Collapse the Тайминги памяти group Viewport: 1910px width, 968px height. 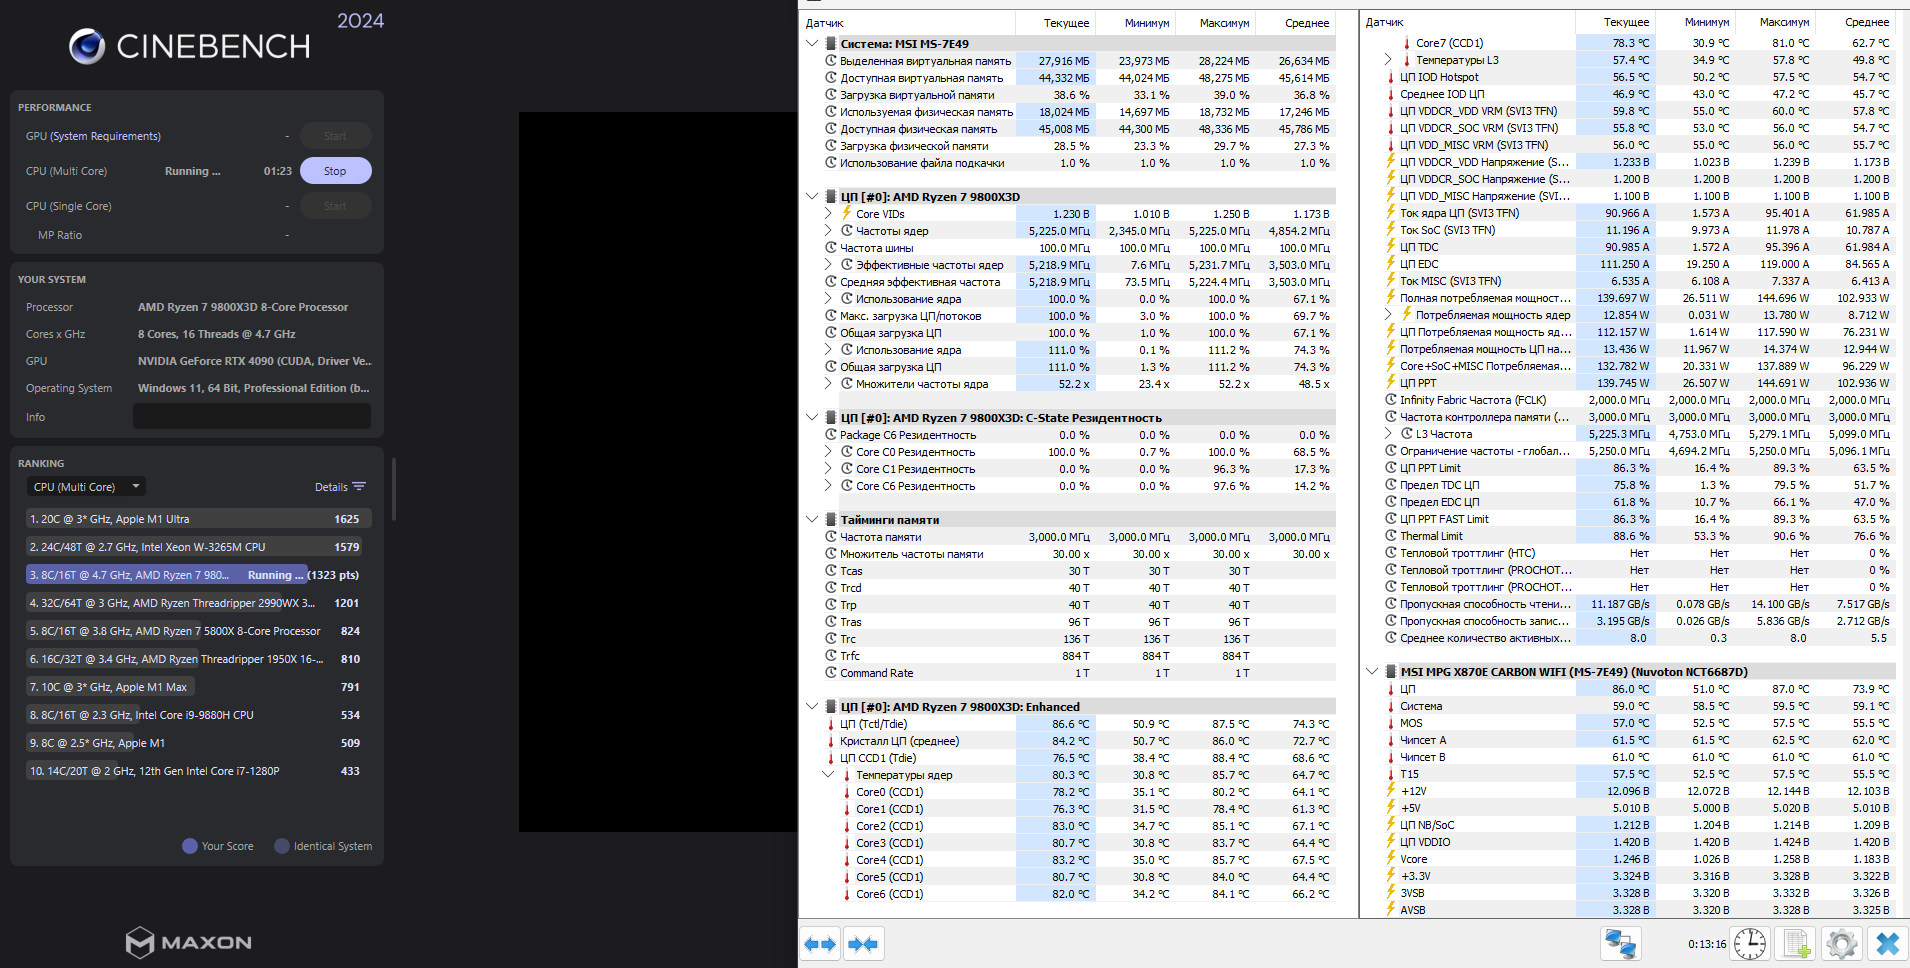(812, 520)
